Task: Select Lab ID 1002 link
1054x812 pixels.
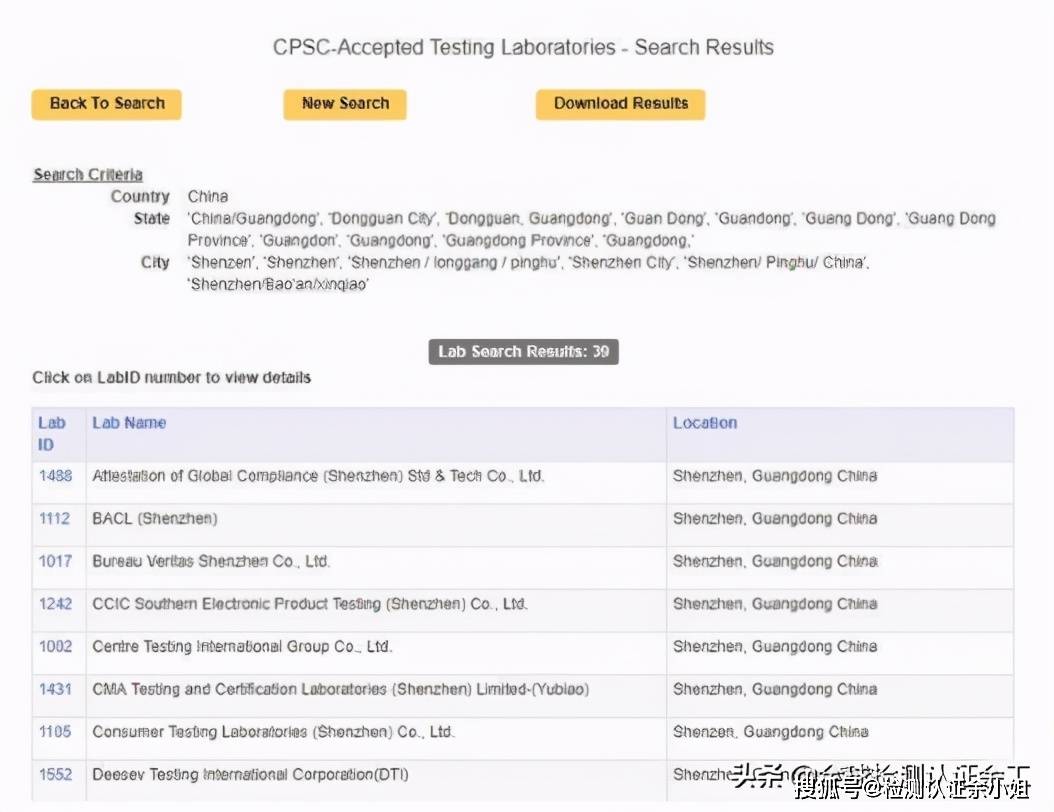Action: tap(55, 647)
